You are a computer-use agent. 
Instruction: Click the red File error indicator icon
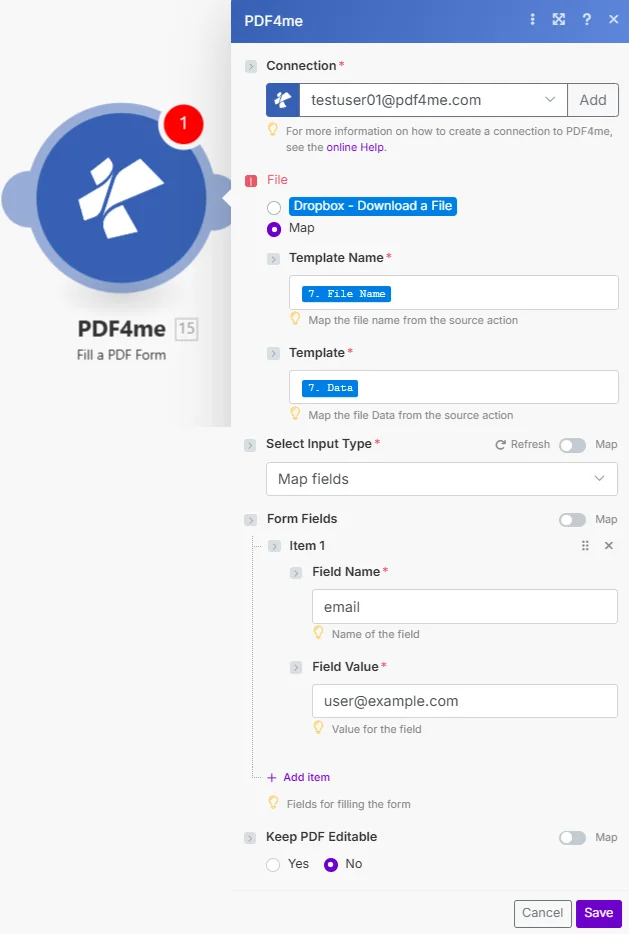(x=251, y=180)
